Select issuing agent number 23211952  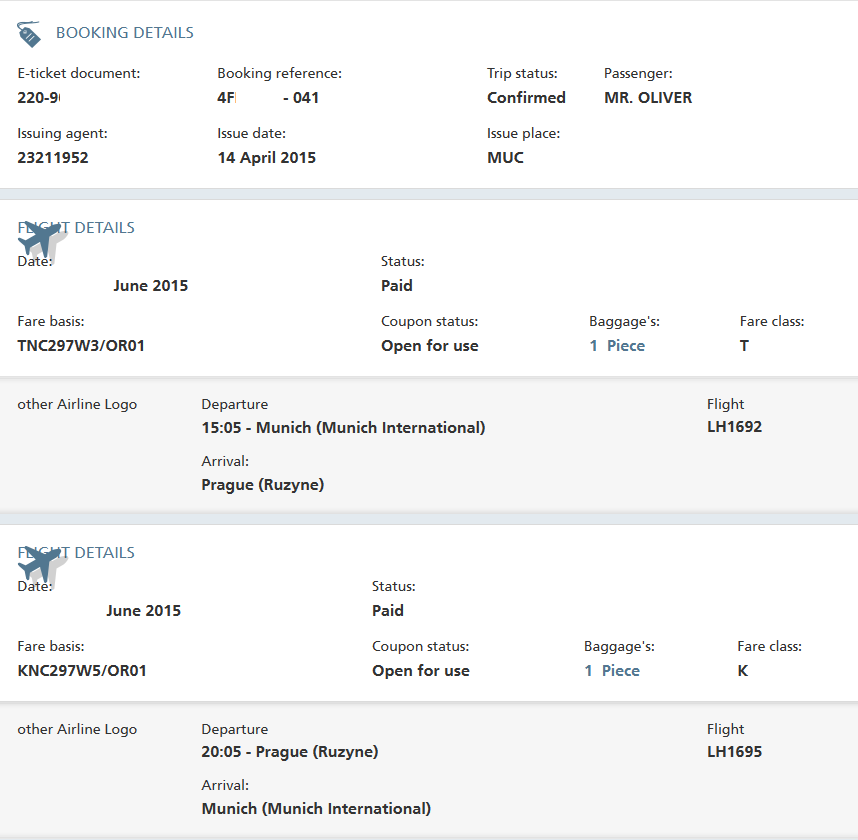pyautogui.click(x=53, y=158)
